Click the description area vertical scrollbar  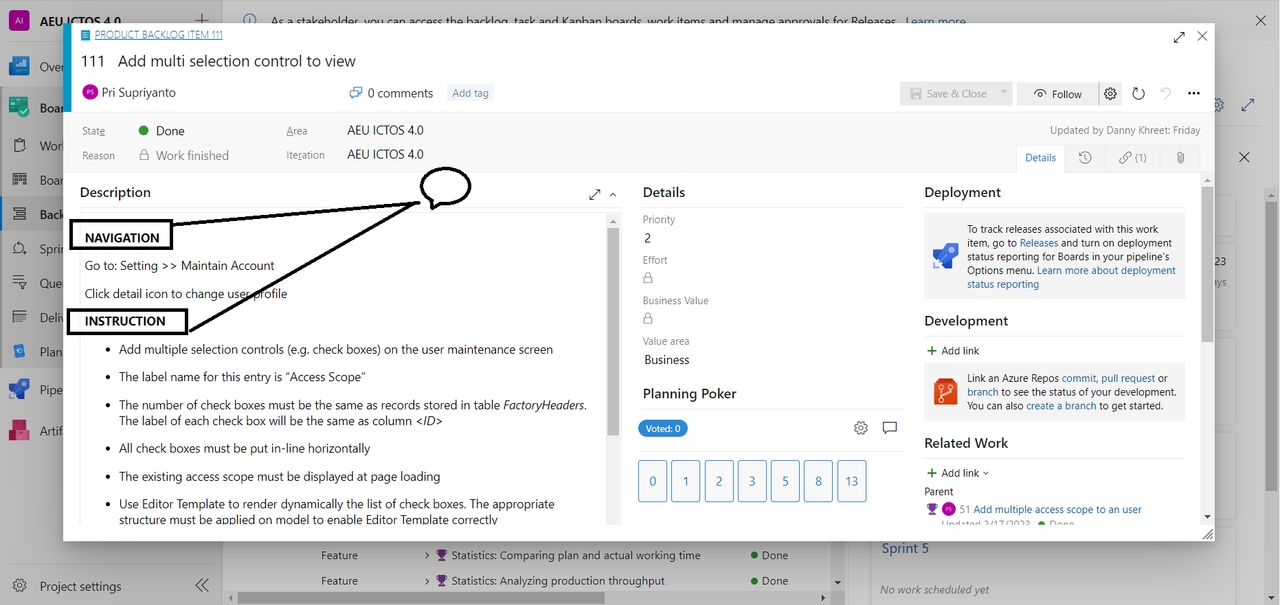click(613, 330)
